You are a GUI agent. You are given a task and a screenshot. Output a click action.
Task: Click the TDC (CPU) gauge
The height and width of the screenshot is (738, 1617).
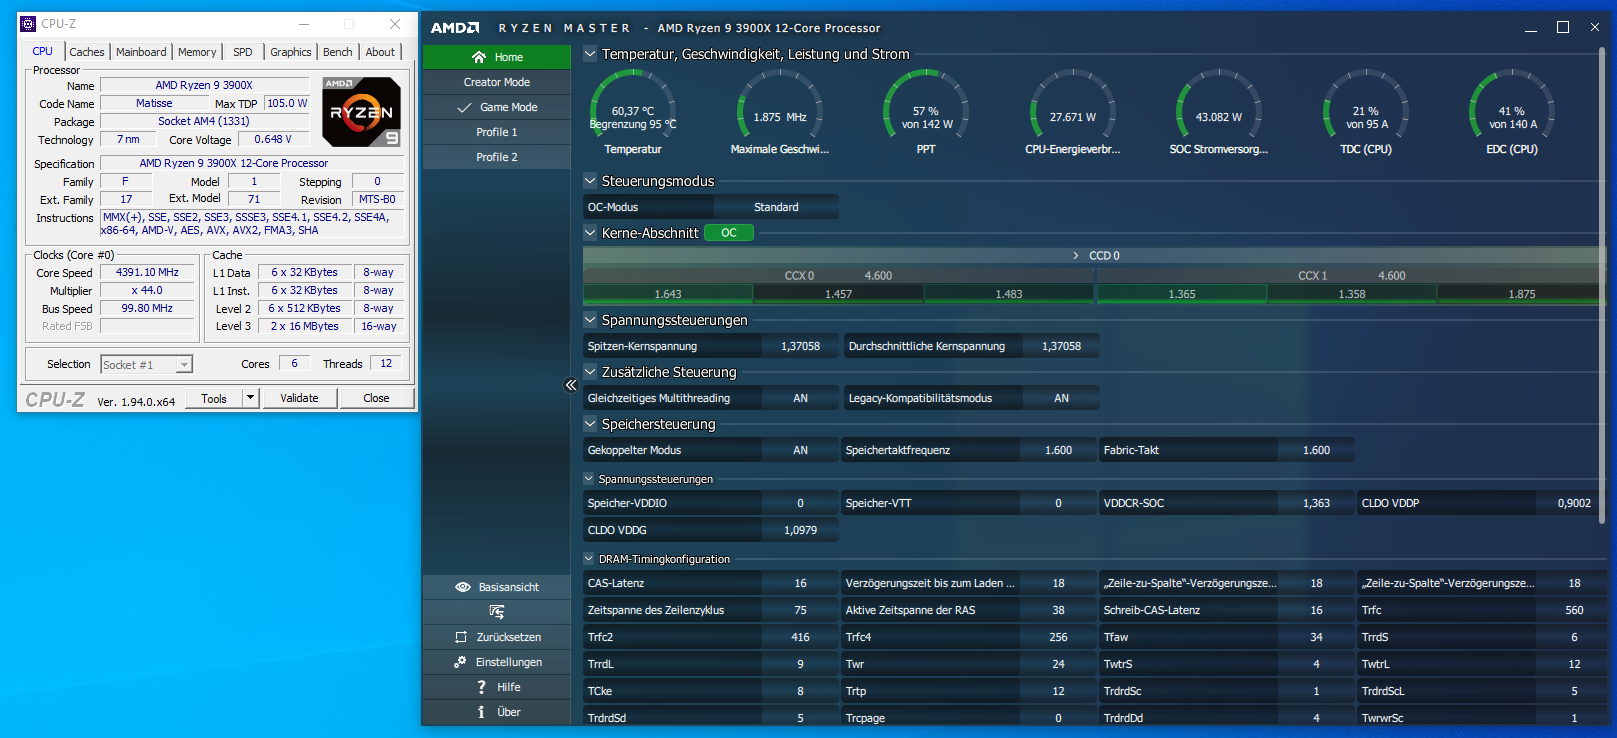(x=1366, y=105)
